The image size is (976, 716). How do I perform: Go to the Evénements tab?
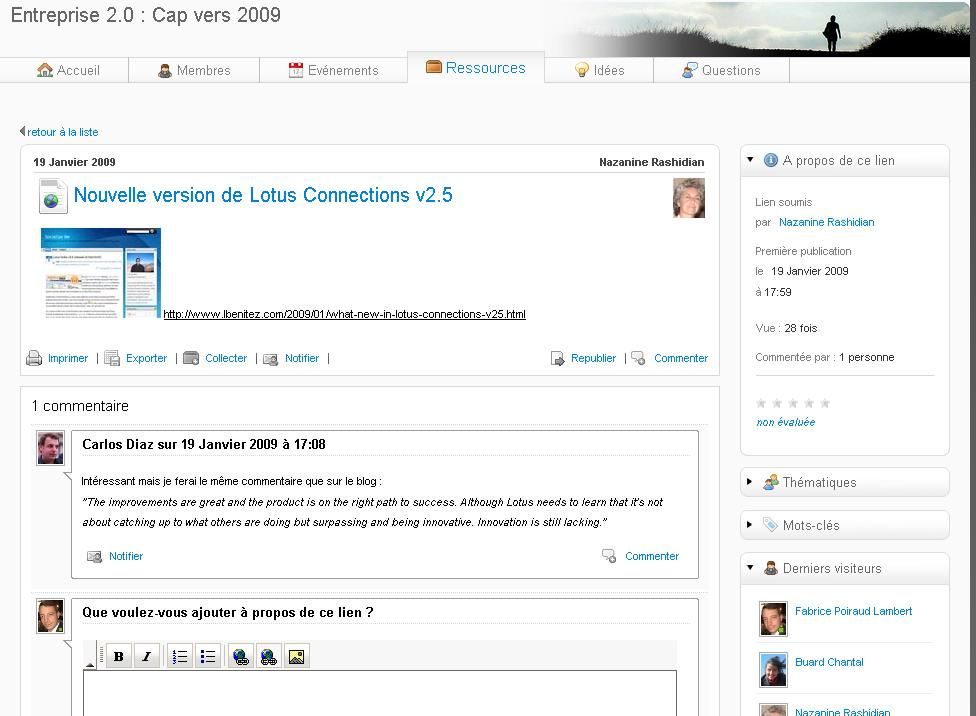[334, 70]
